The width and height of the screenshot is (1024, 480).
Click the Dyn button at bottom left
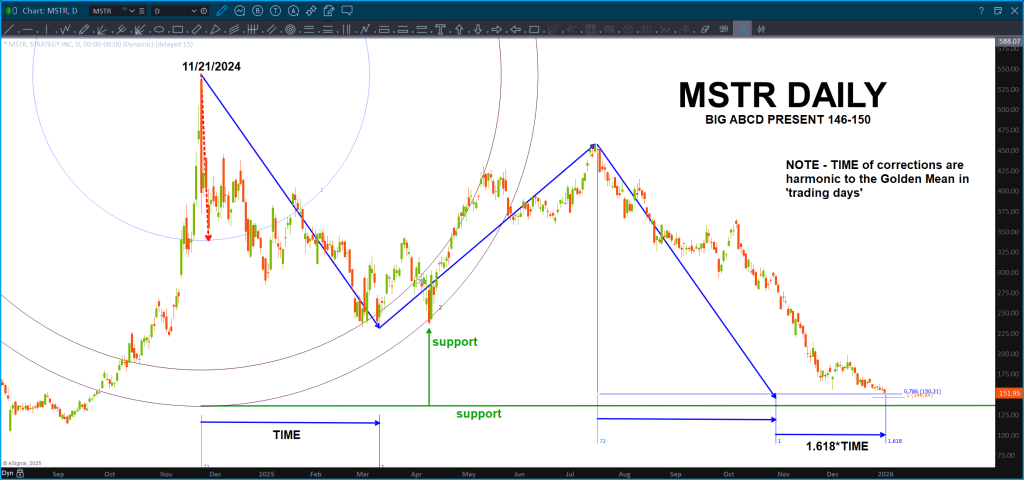pos(8,473)
